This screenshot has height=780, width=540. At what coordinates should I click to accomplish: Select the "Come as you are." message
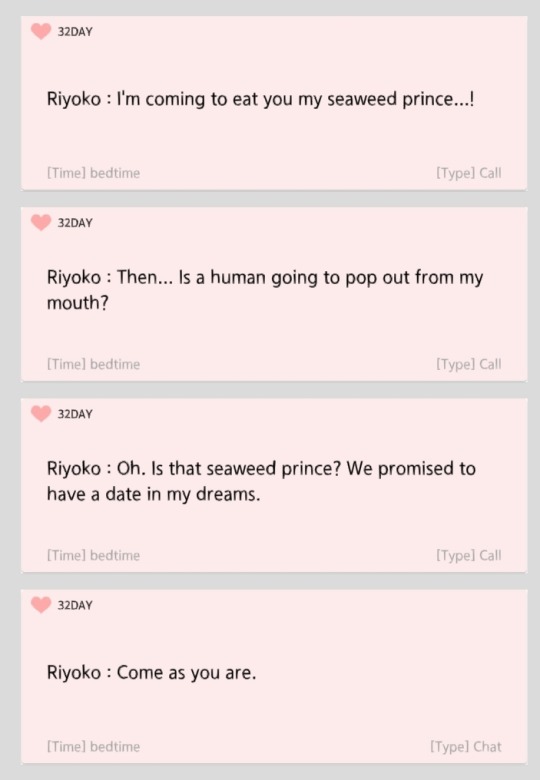pyautogui.click(x=151, y=673)
